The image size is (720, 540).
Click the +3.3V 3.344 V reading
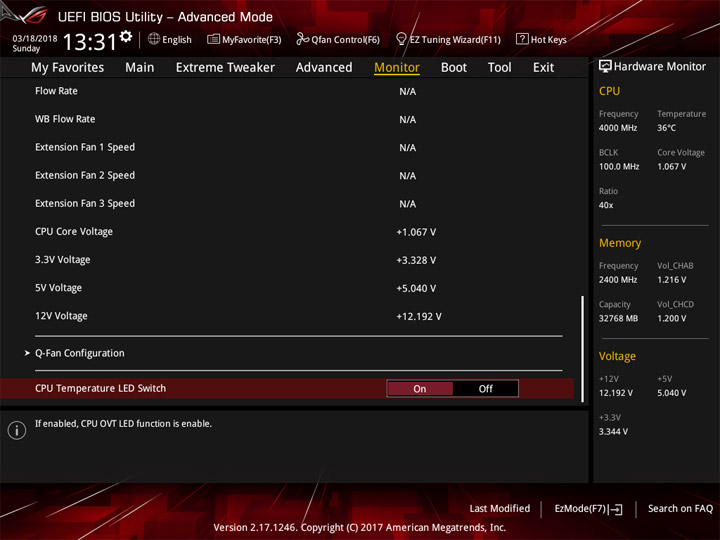point(613,432)
